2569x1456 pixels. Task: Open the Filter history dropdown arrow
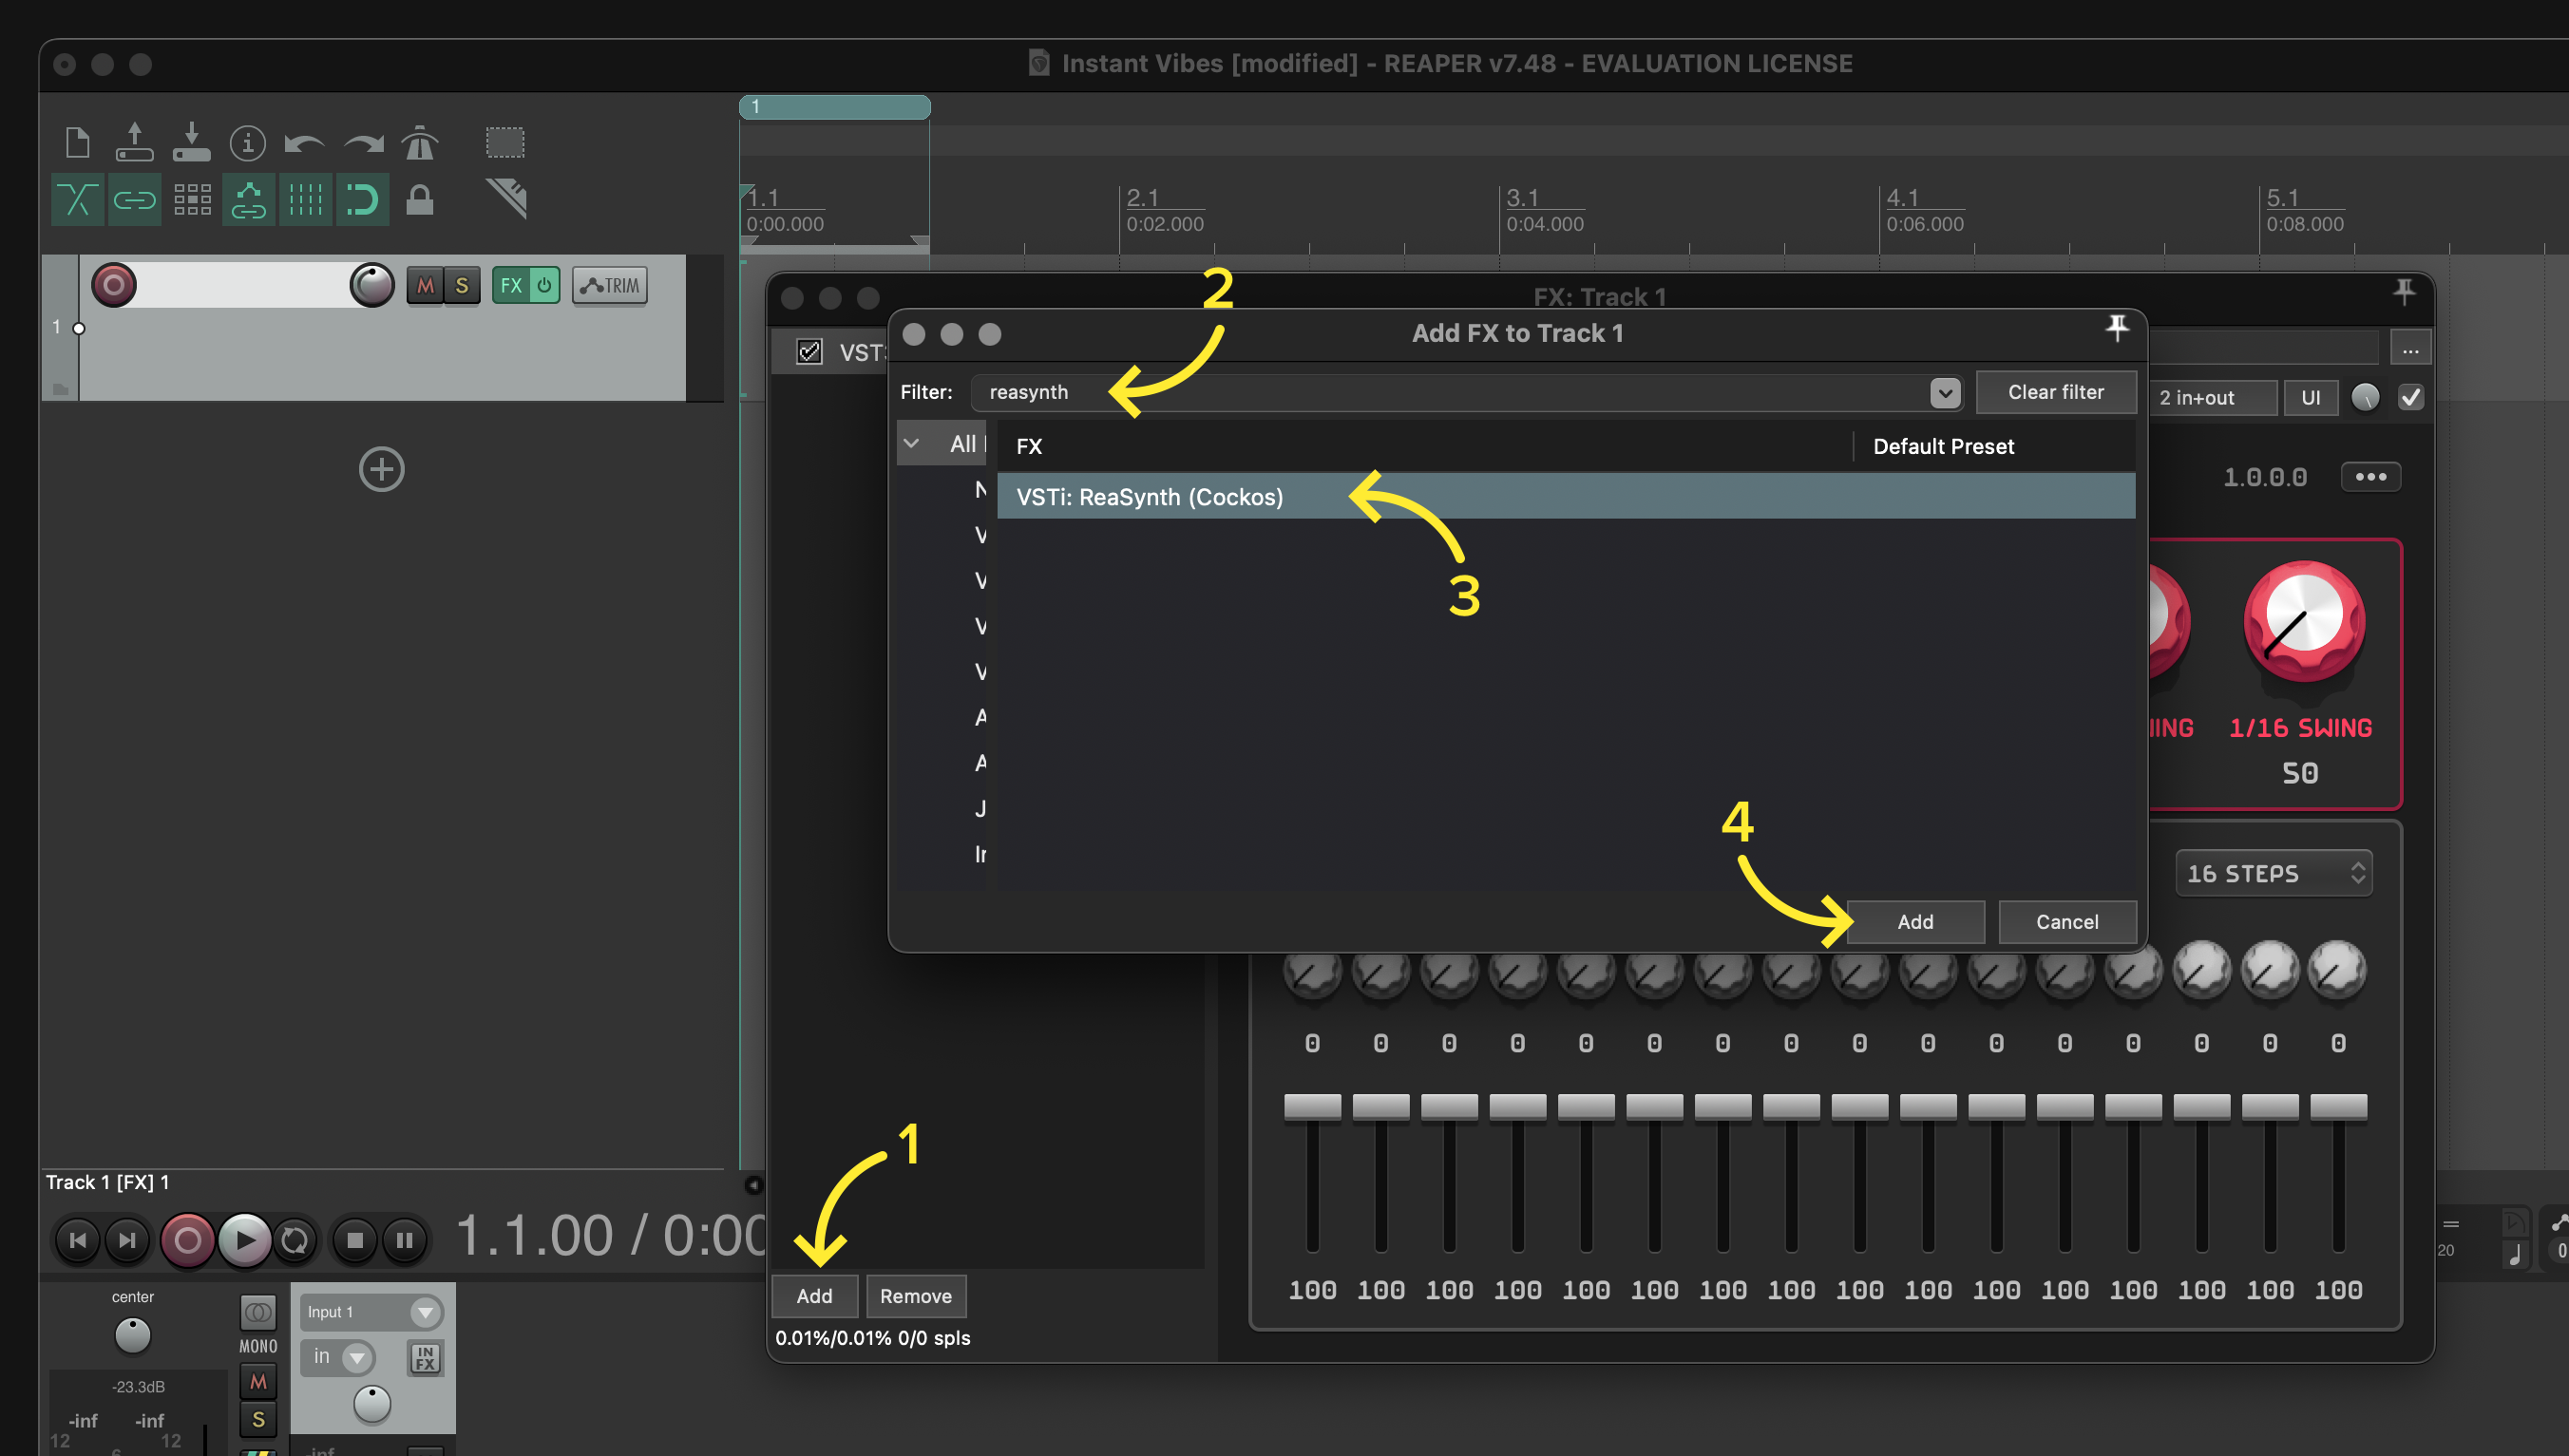pyautogui.click(x=1945, y=392)
